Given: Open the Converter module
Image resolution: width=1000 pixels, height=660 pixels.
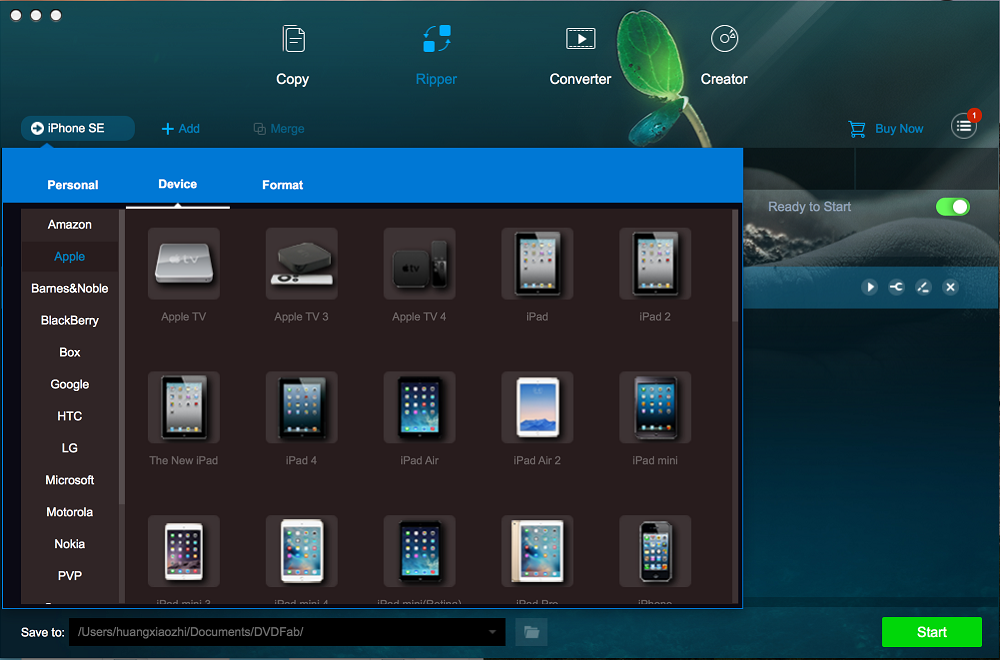Looking at the screenshot, I should pyautogui.click(x=580, y=55).
